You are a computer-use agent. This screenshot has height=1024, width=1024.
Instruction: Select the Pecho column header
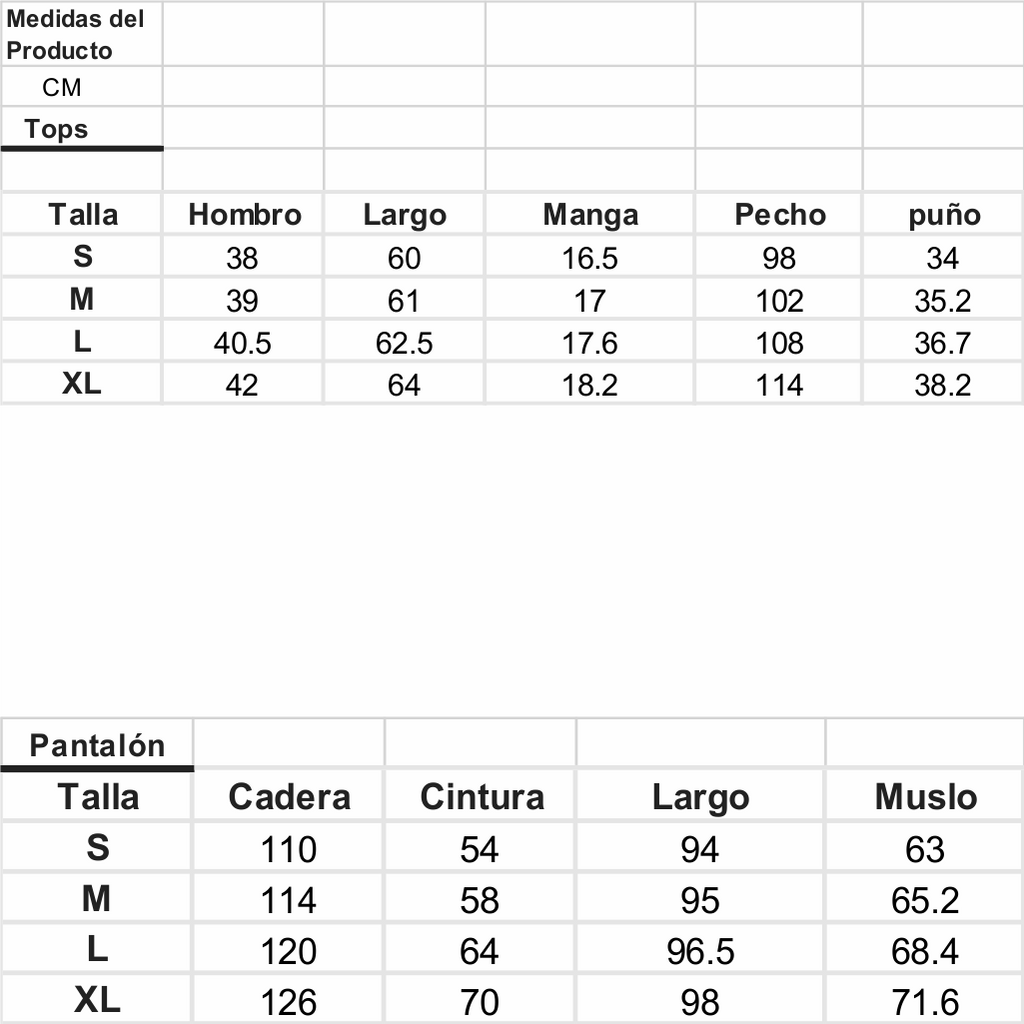[x=779, y=214]
